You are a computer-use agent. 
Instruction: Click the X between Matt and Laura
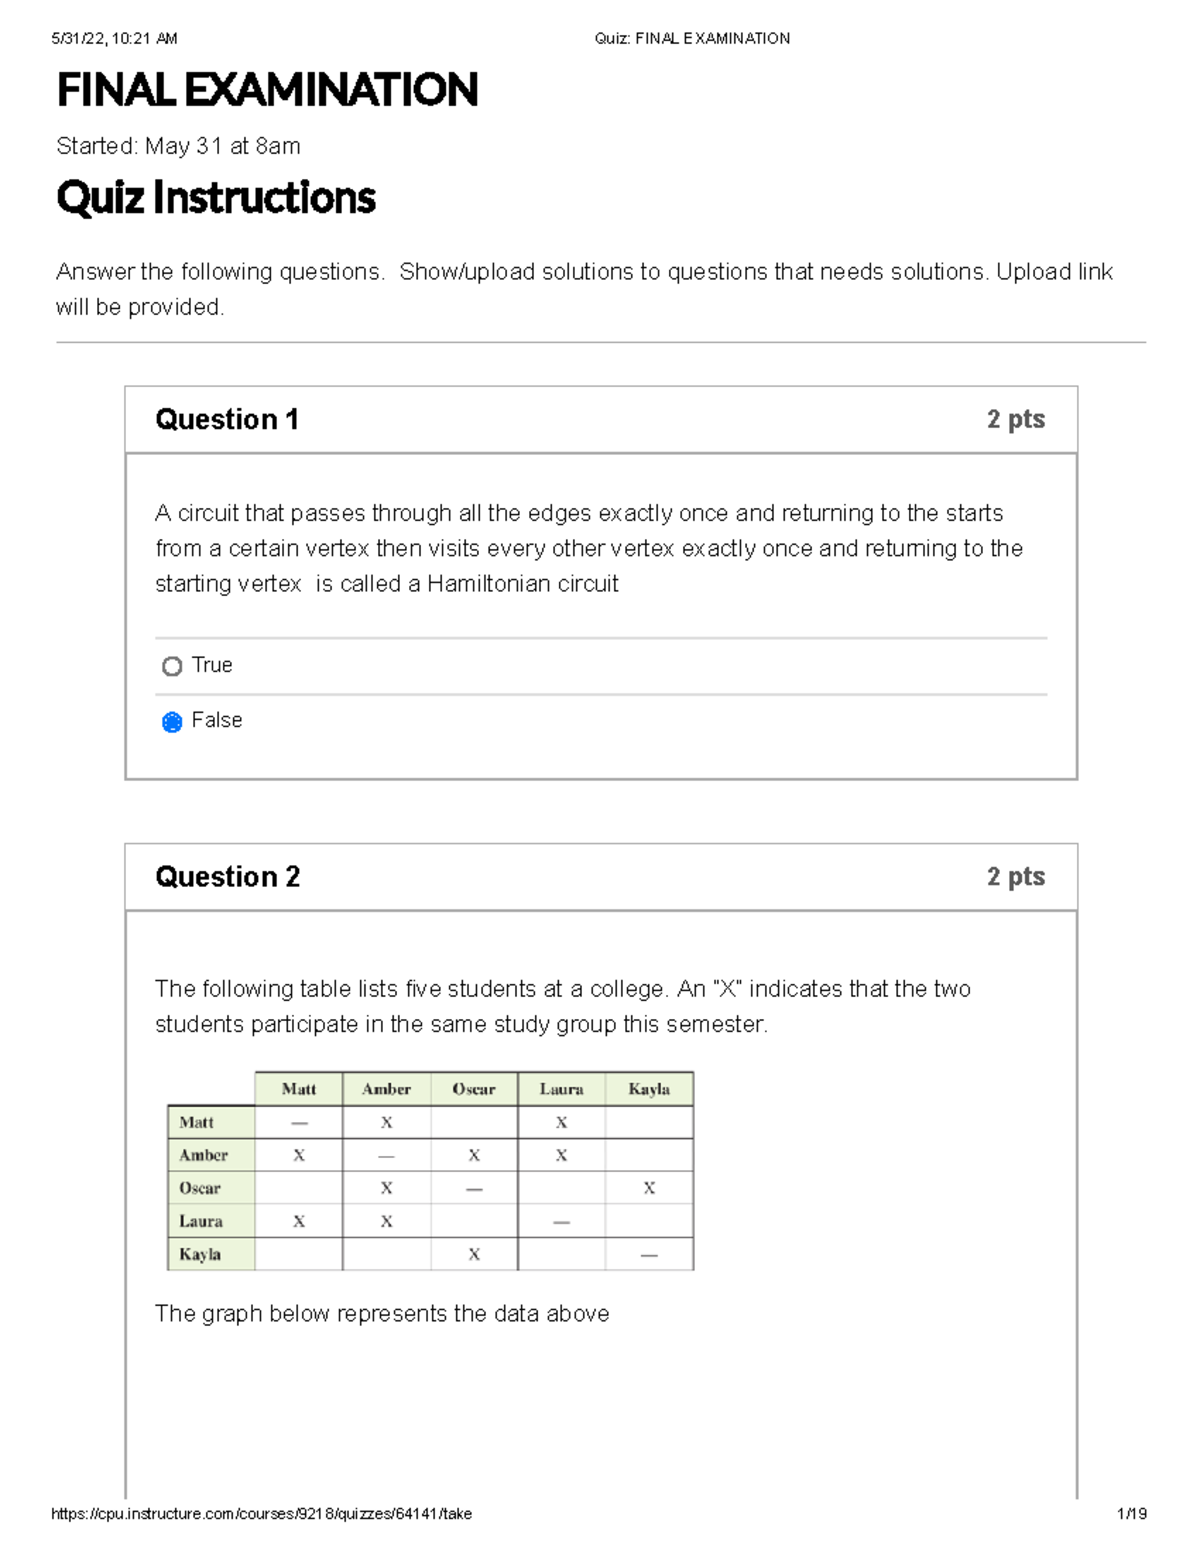[562, 1122]
